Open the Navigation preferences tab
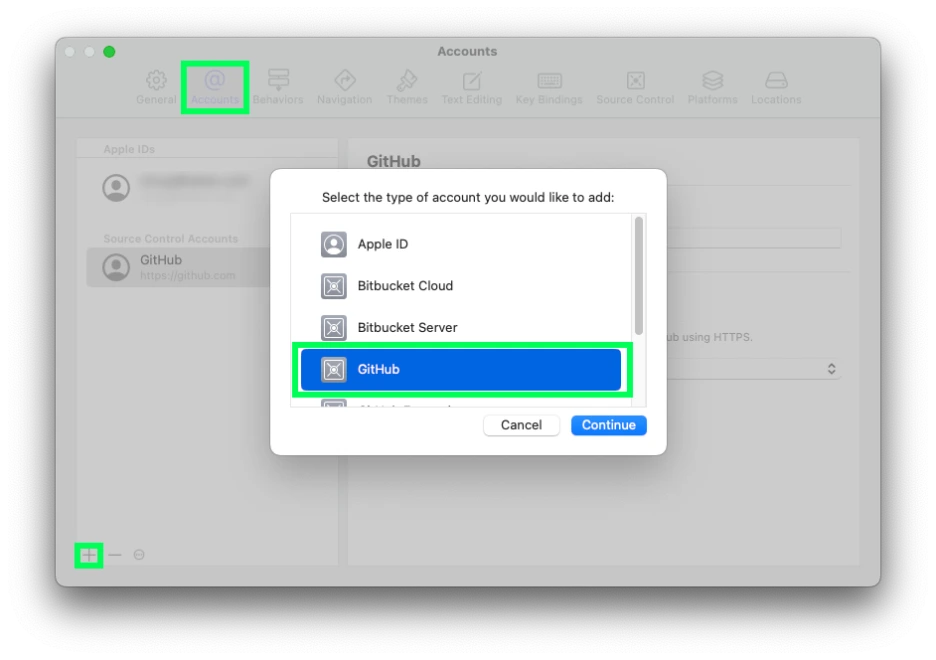 (x=344, y=87)
